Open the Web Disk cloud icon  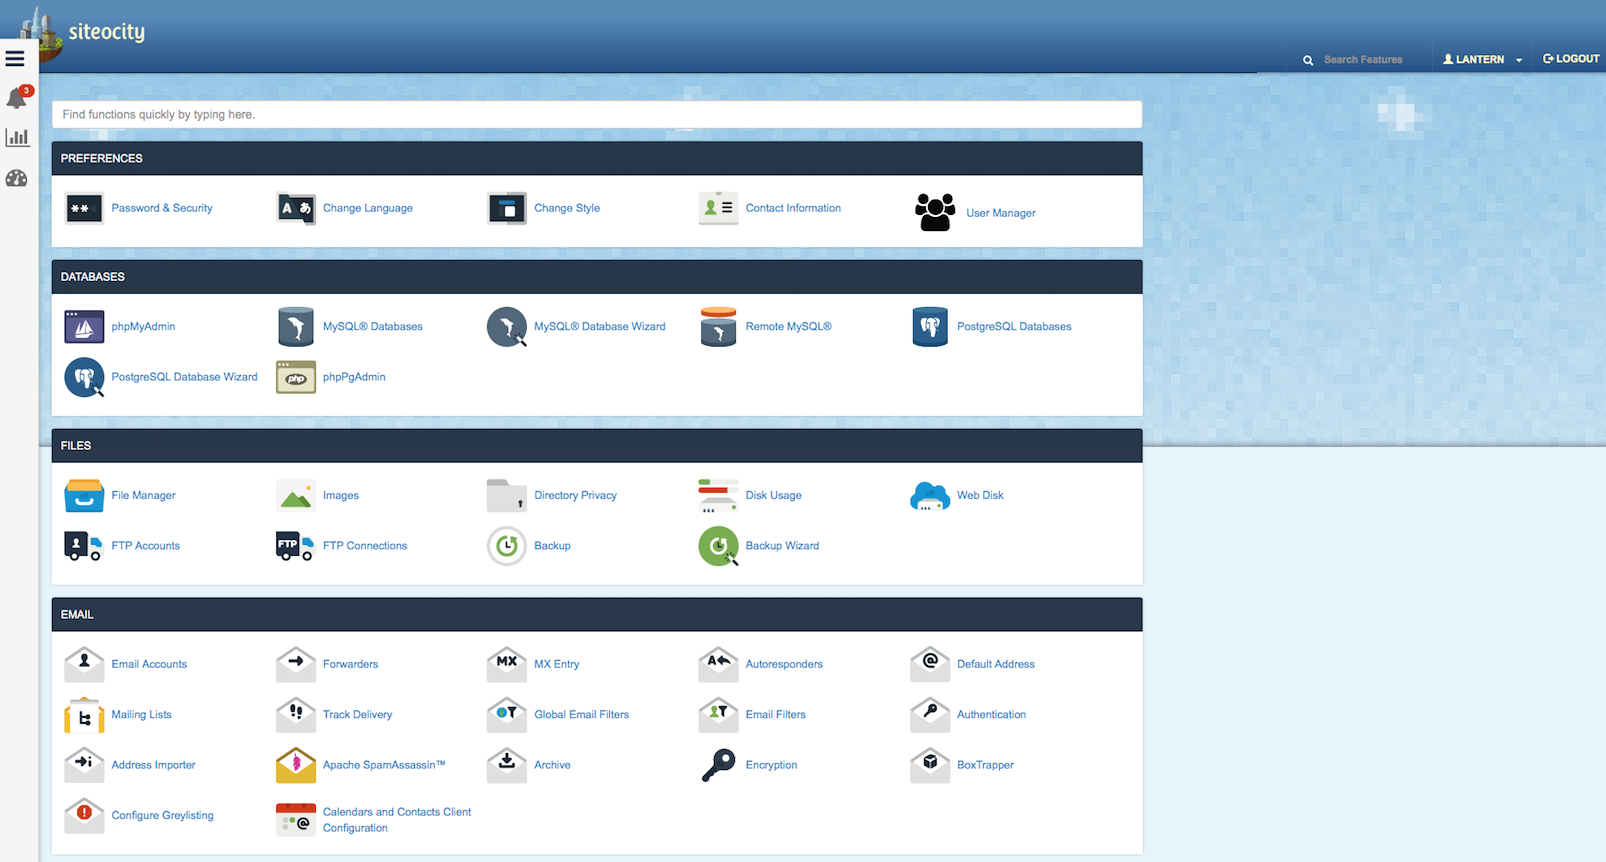click(x=930, y=495)
